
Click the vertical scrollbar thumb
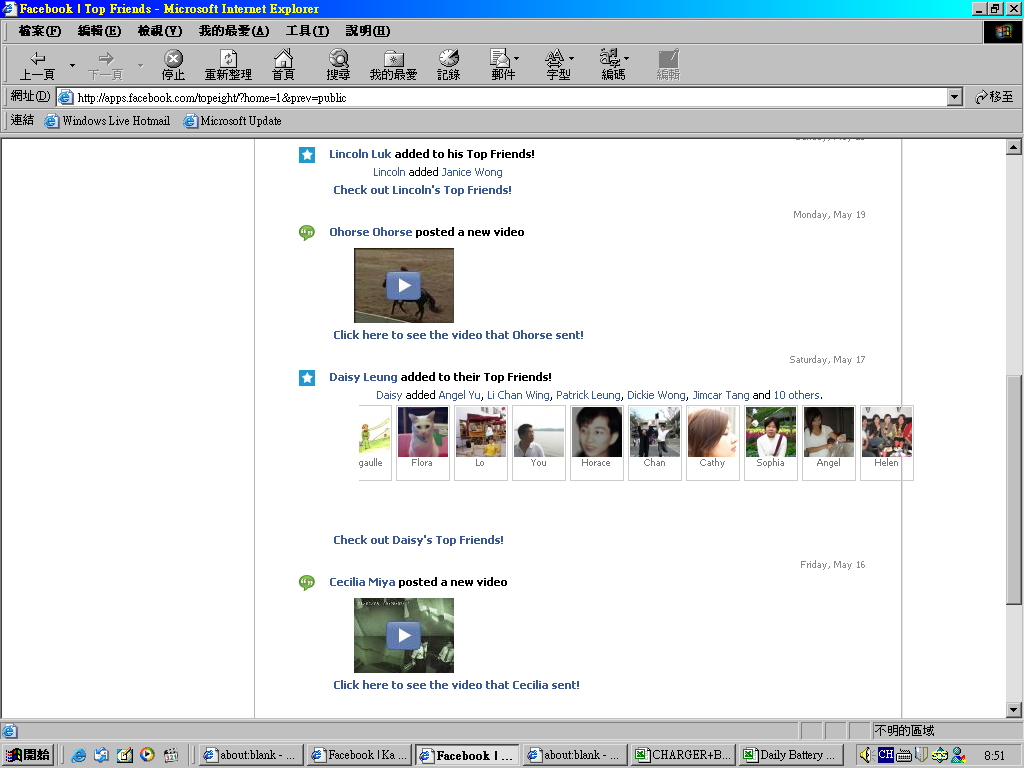click(x=1014, y=490)
